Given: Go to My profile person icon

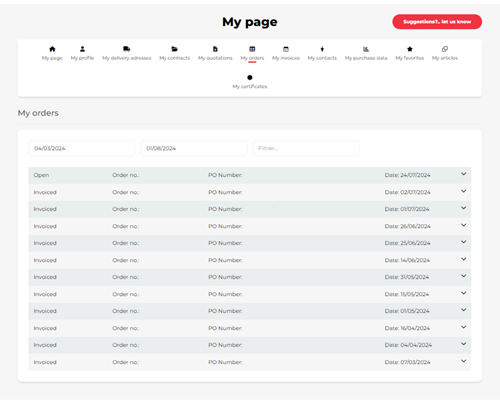Looking at the screenshot, I should coord(82,49).
